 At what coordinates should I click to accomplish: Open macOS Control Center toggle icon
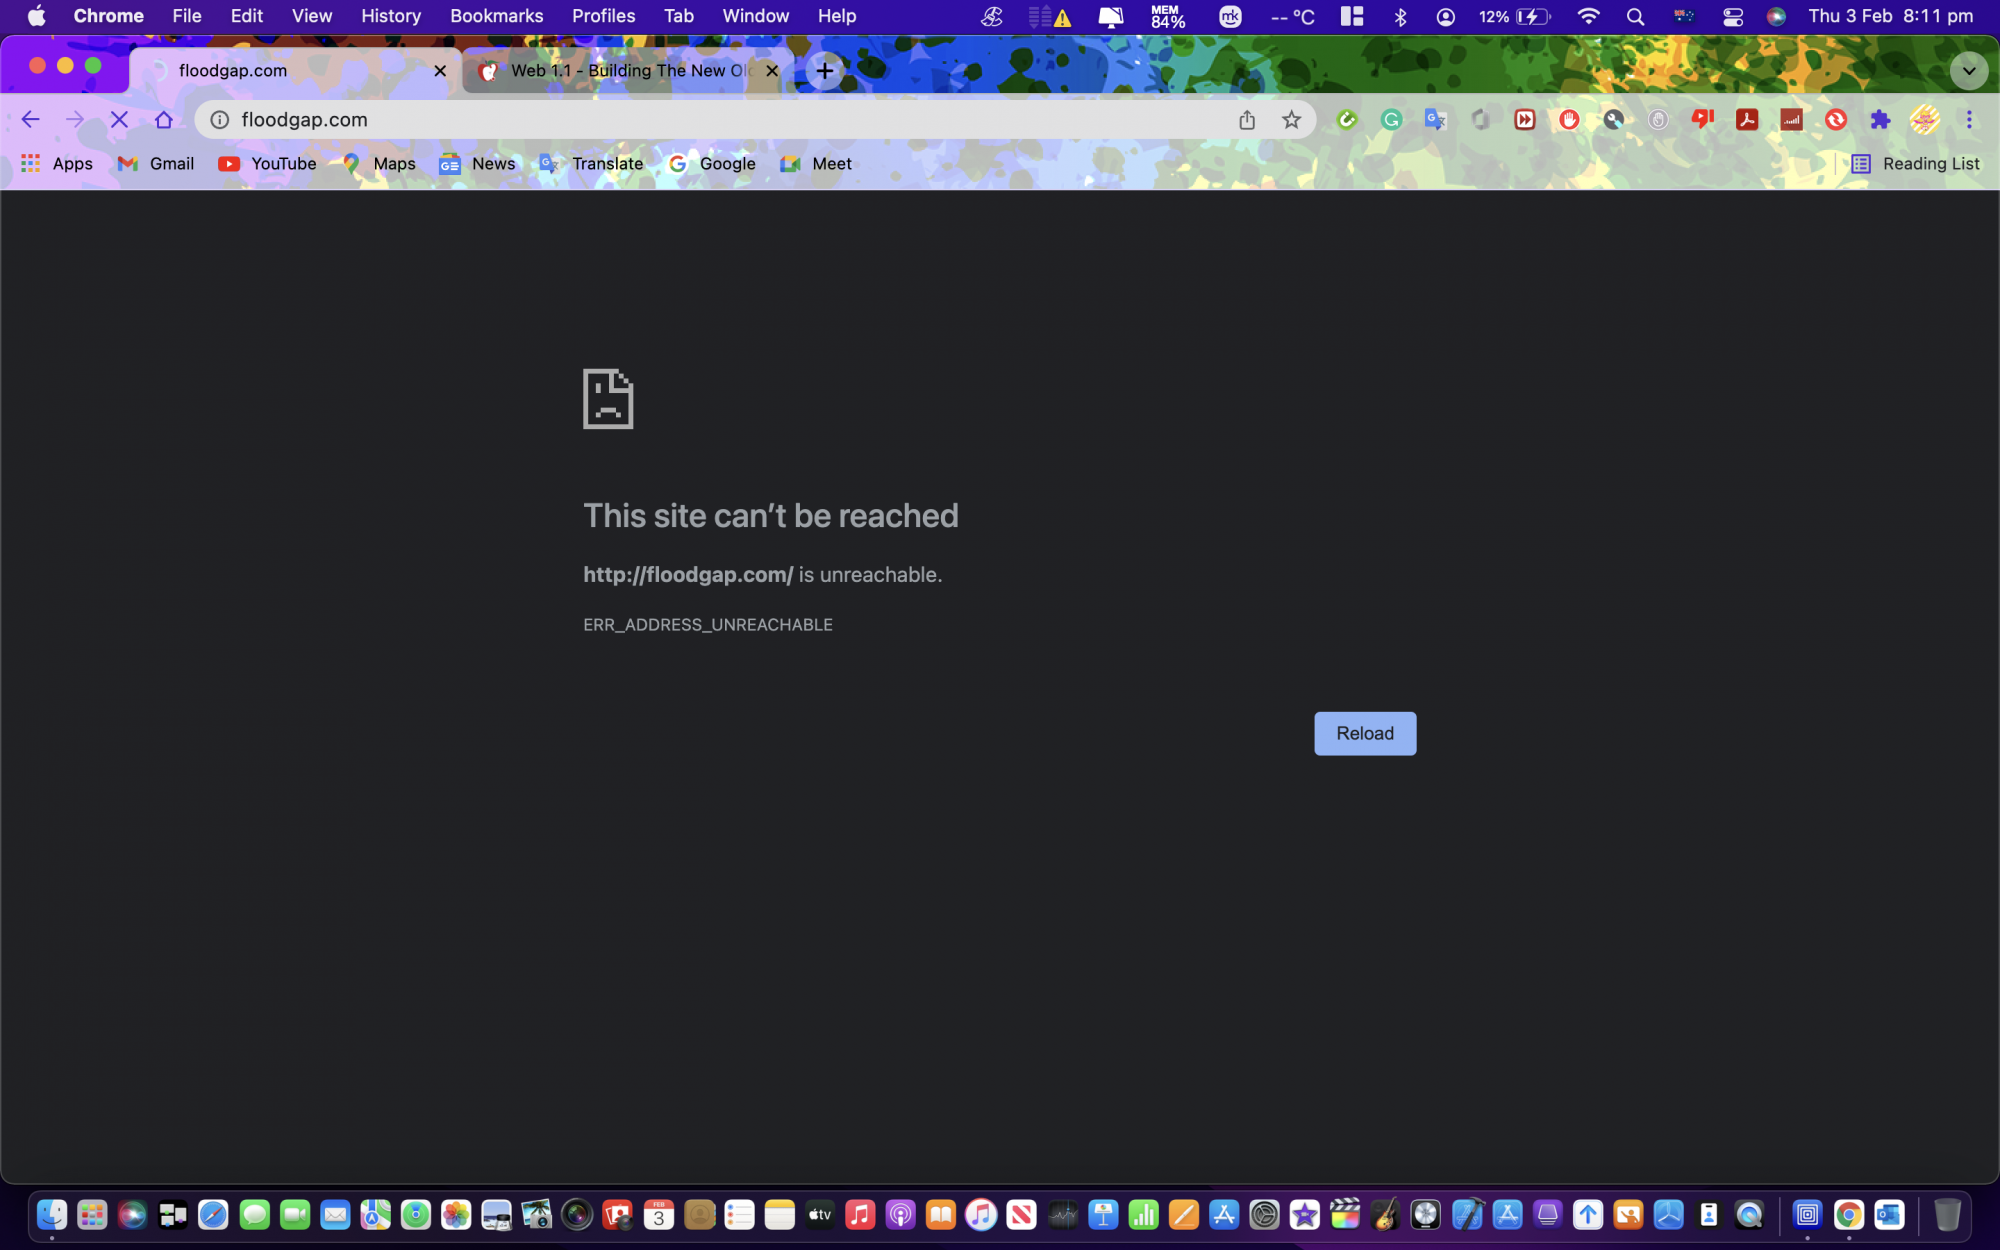1733,16
